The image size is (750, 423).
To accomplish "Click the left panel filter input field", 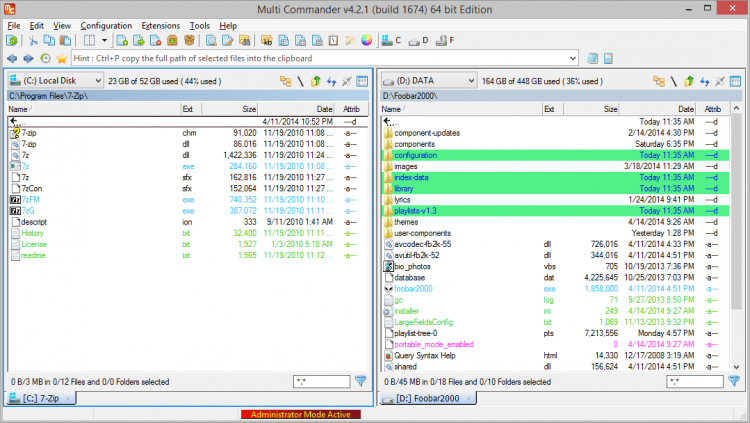I will tap(321, 381).
